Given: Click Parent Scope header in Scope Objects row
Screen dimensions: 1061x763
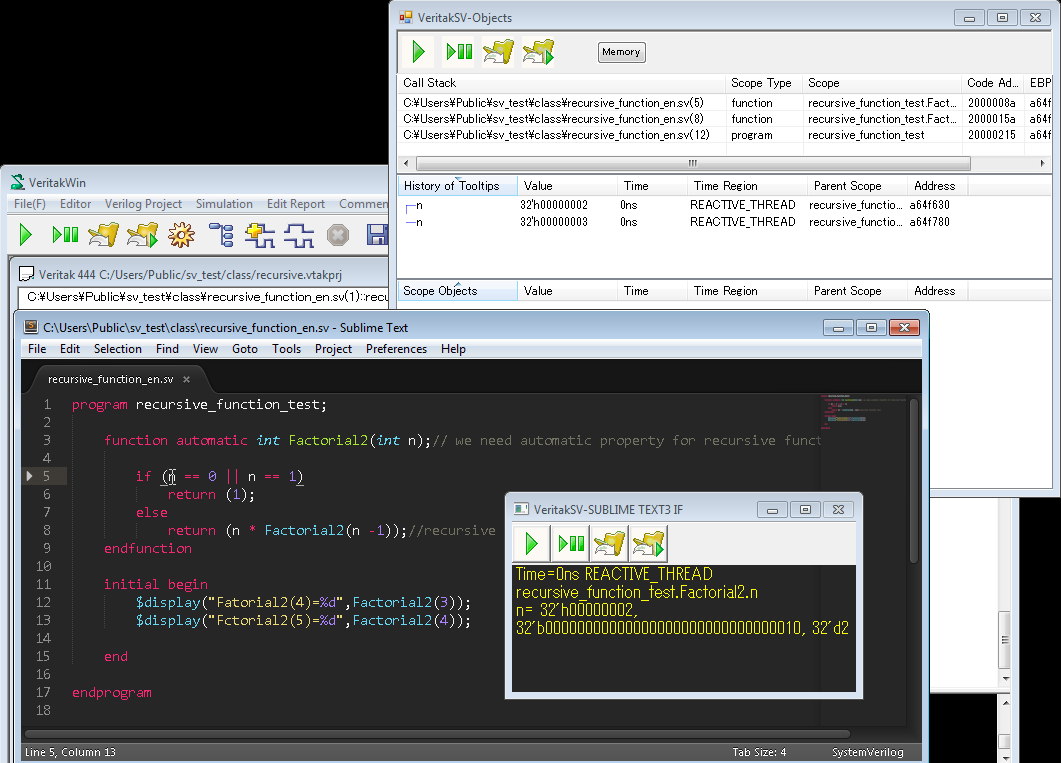Looking at the screenshot, I should click(x=857, y=291).
